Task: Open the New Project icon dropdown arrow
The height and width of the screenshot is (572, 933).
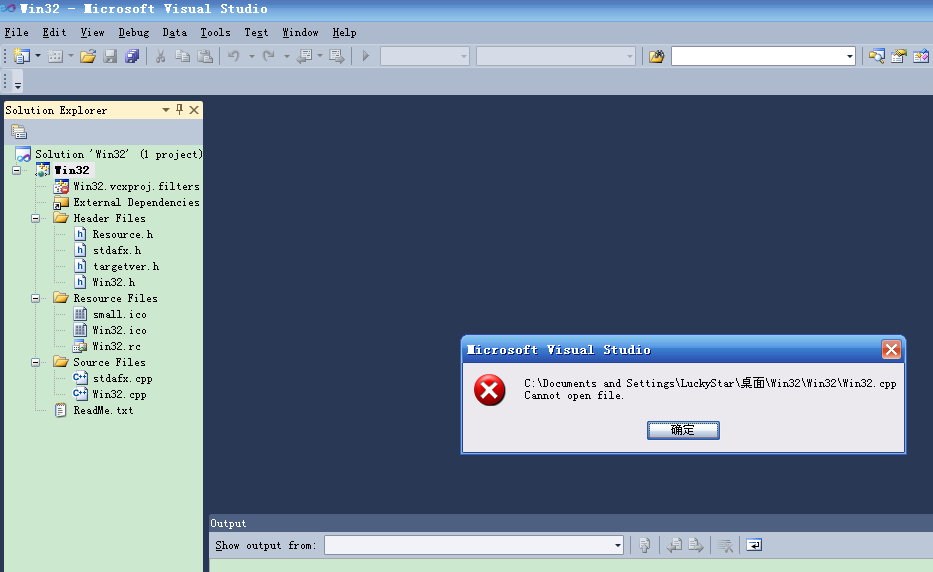Action: 38,56
